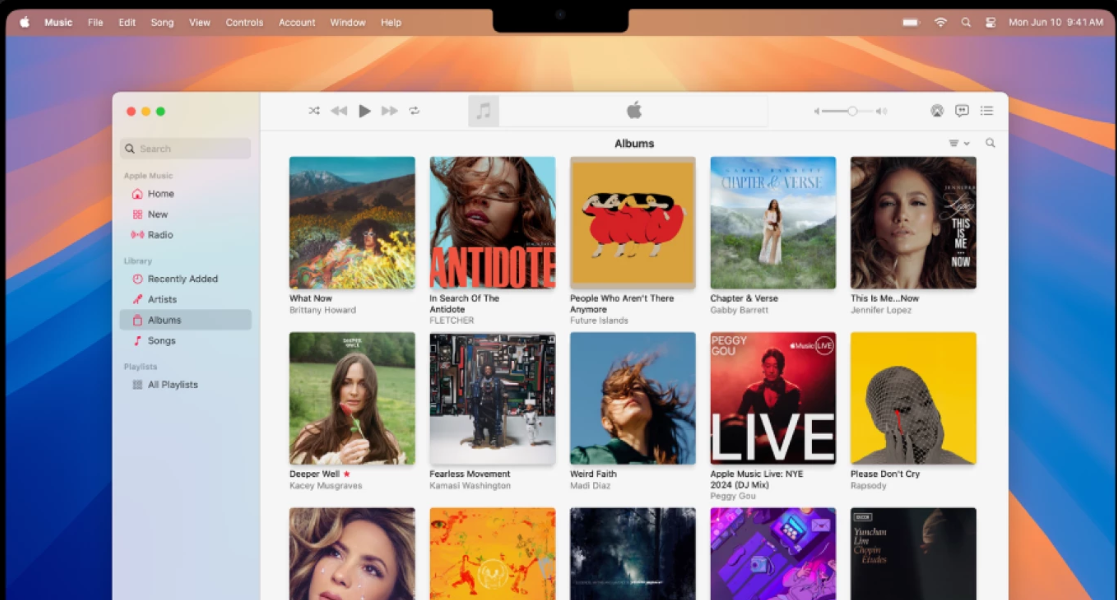
Task: Open All Playlists in the sidebar
Action: [185, 385]
